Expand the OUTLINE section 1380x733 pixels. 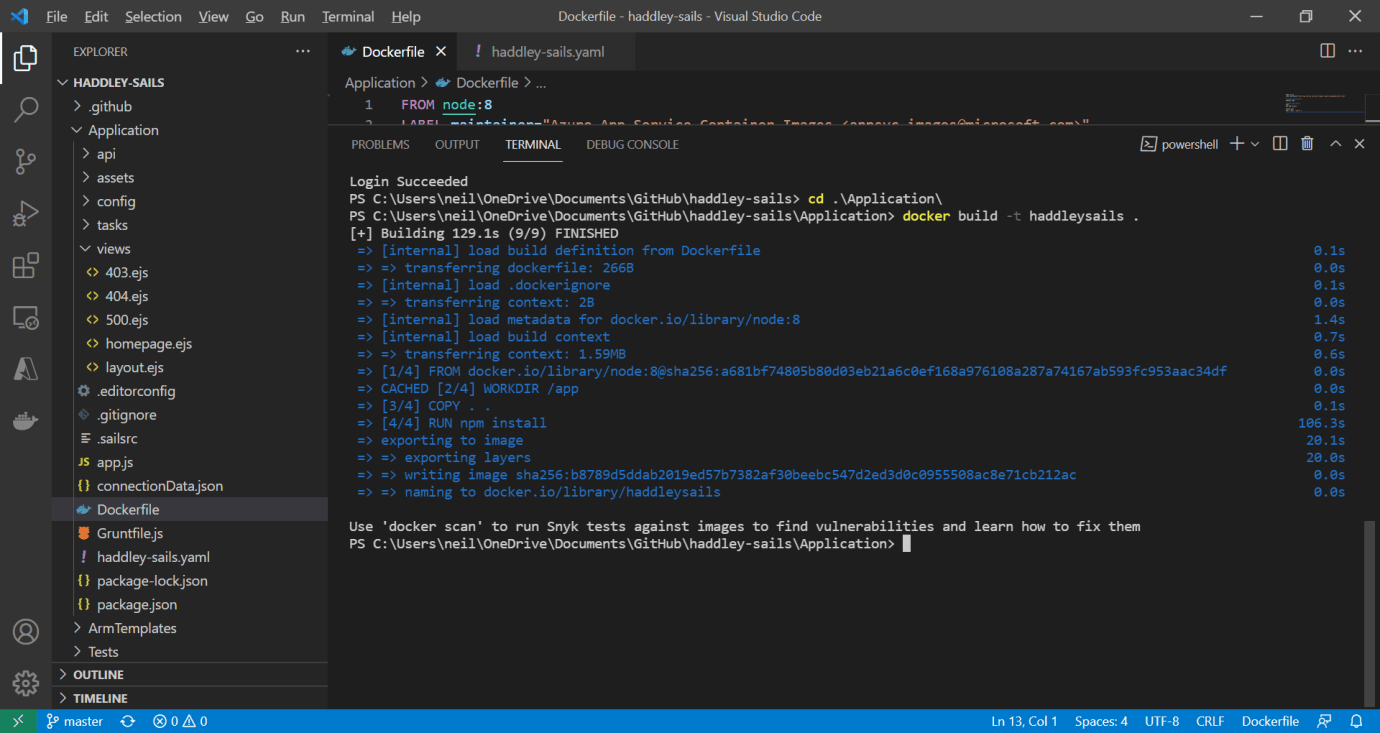pos(98,675)
